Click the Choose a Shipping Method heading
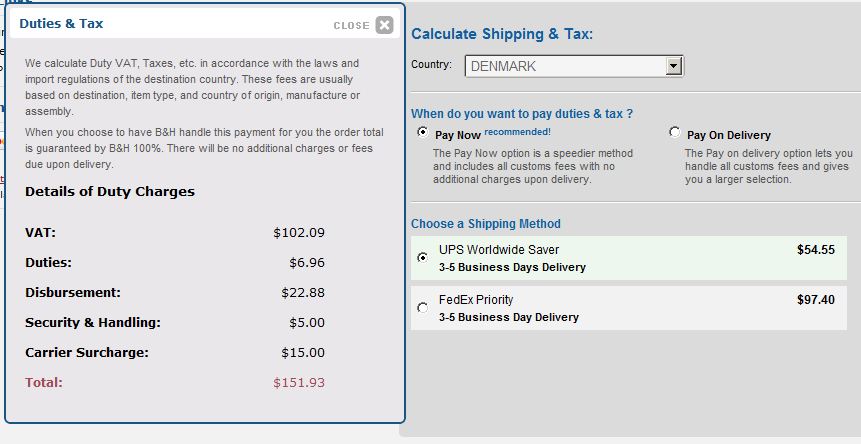This screenshot has height=444, width=861. pyautogui.click(x=486, y=224)
